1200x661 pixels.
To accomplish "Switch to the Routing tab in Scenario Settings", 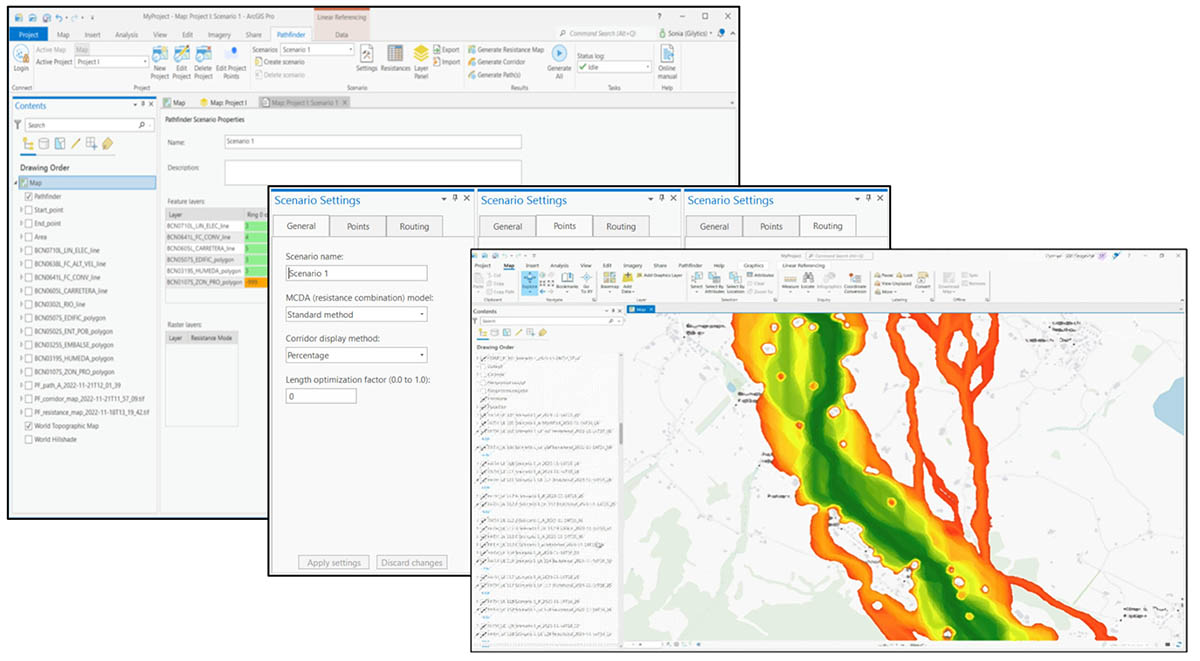I will pos(415,227).
